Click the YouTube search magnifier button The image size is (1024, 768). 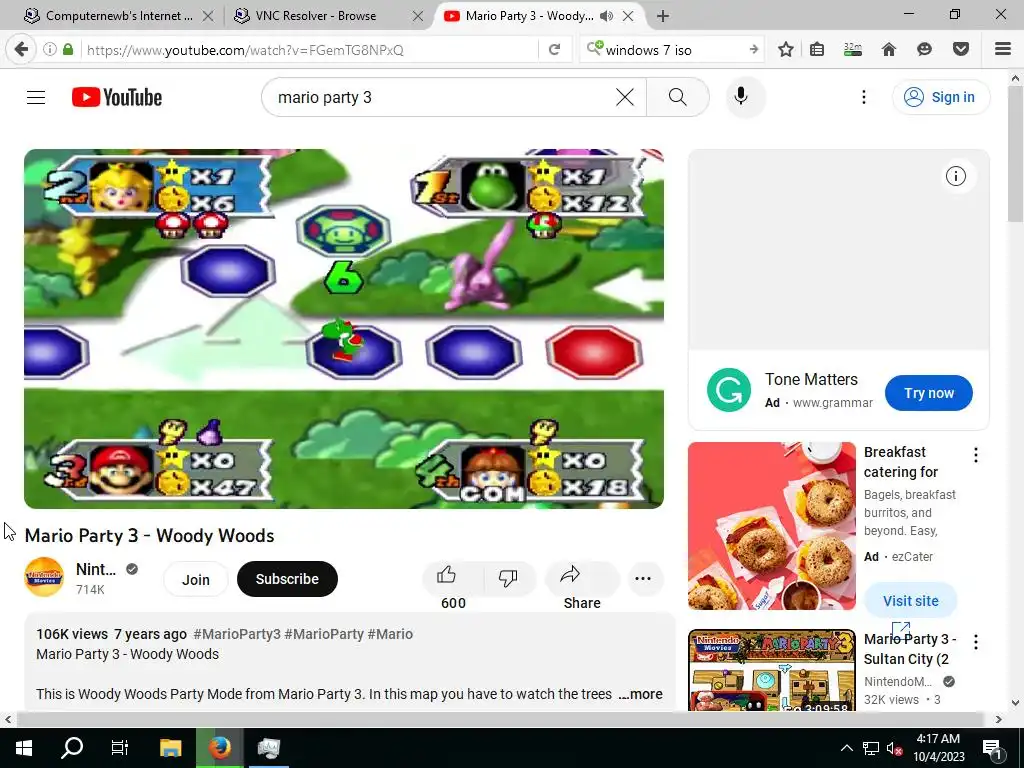click(678, 97)
